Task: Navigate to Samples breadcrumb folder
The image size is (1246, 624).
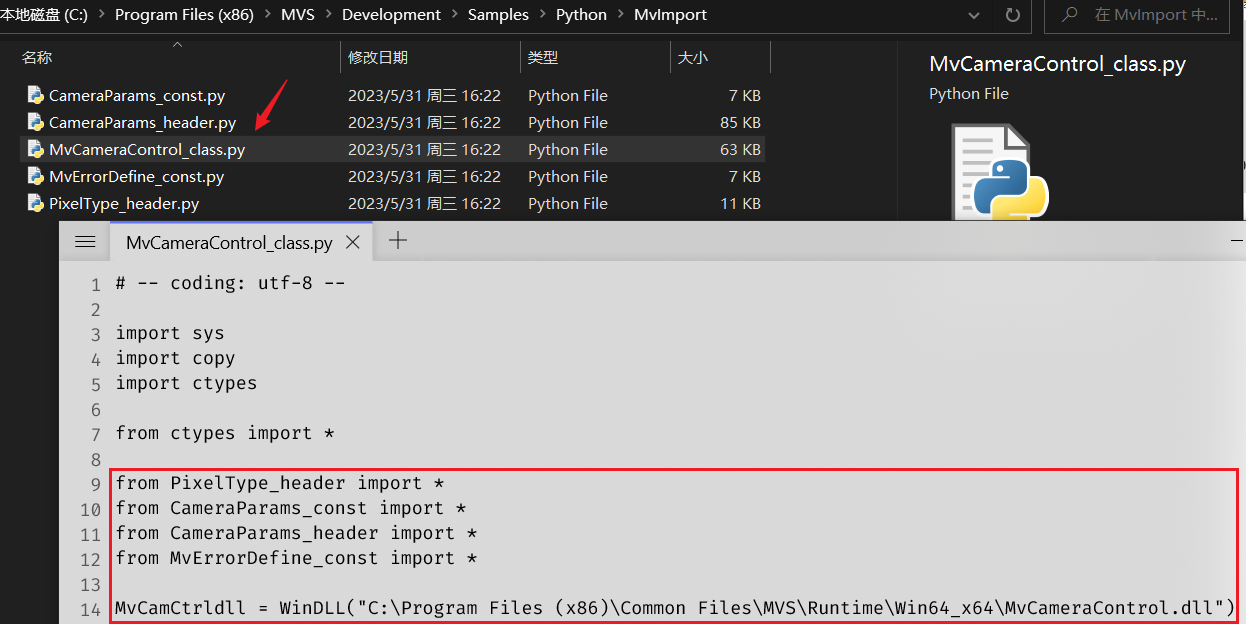Action: [498, 15]
